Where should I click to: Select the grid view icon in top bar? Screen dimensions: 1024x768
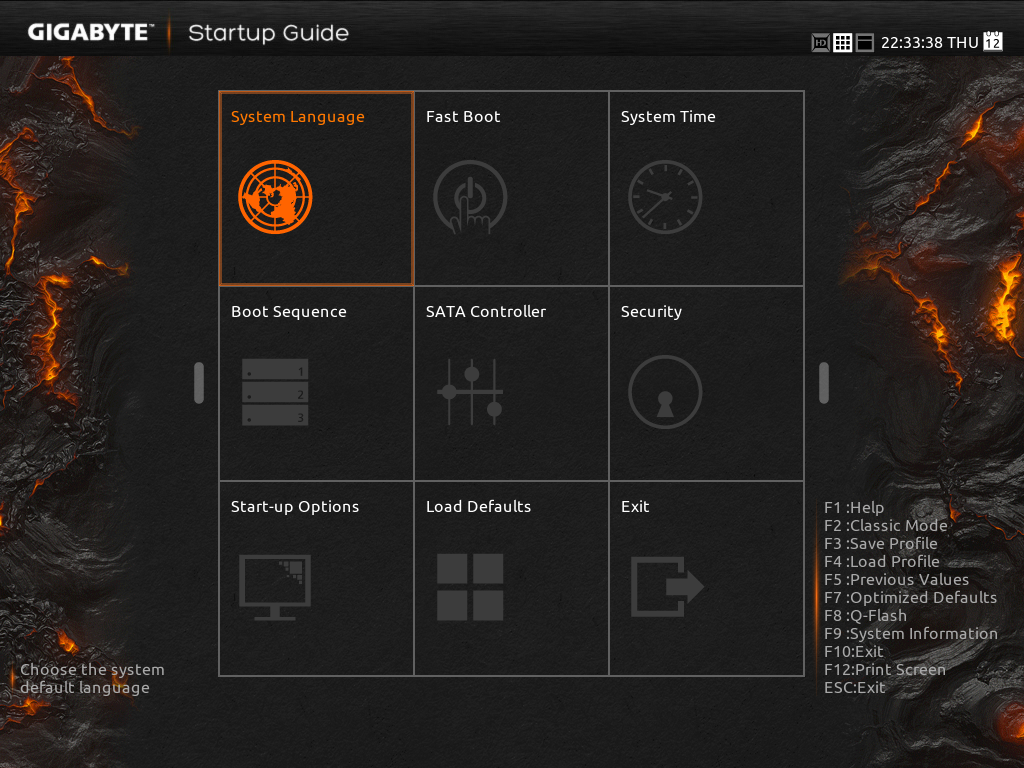pos(842,43)
